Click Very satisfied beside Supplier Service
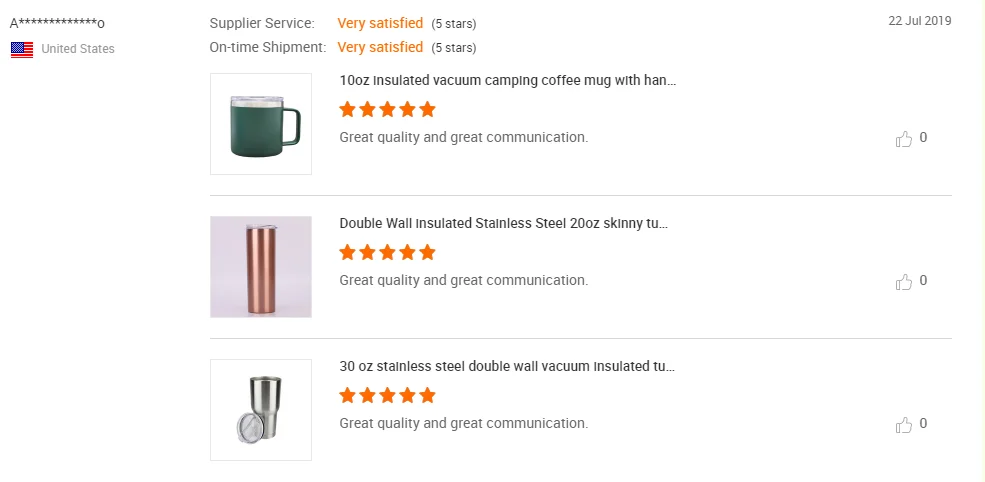This screenshot has width=985, height=482. click(x=380, y=23)
